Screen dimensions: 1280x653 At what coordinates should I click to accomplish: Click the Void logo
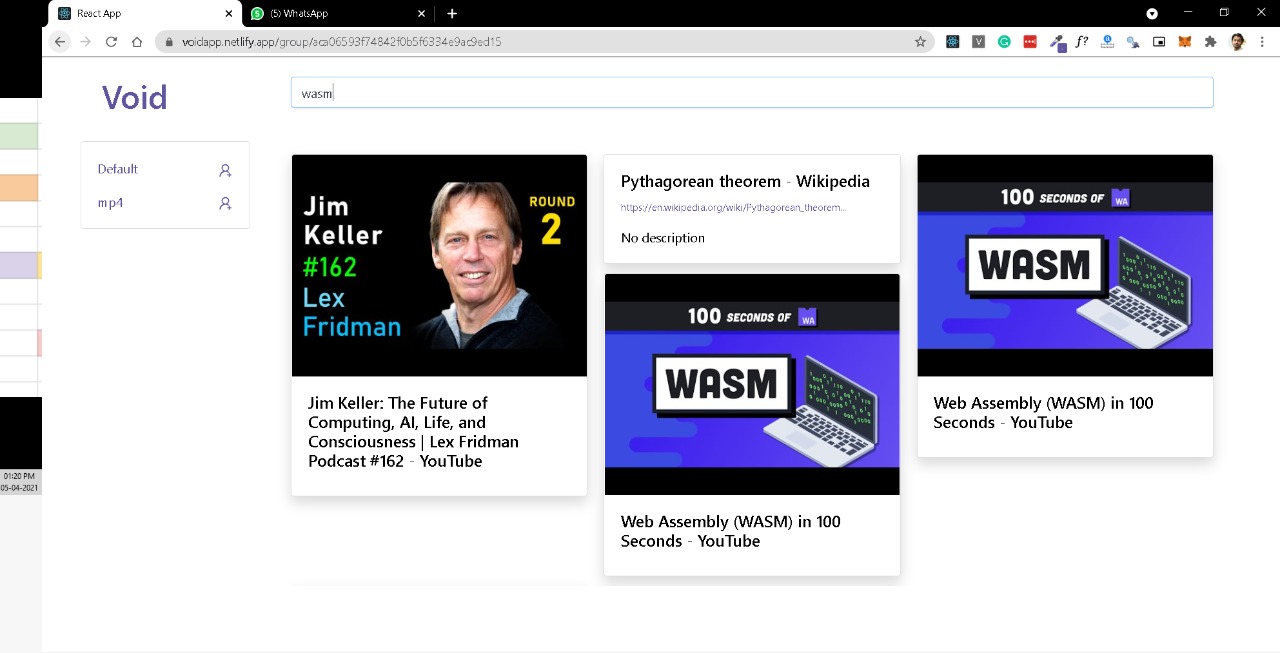134,97
